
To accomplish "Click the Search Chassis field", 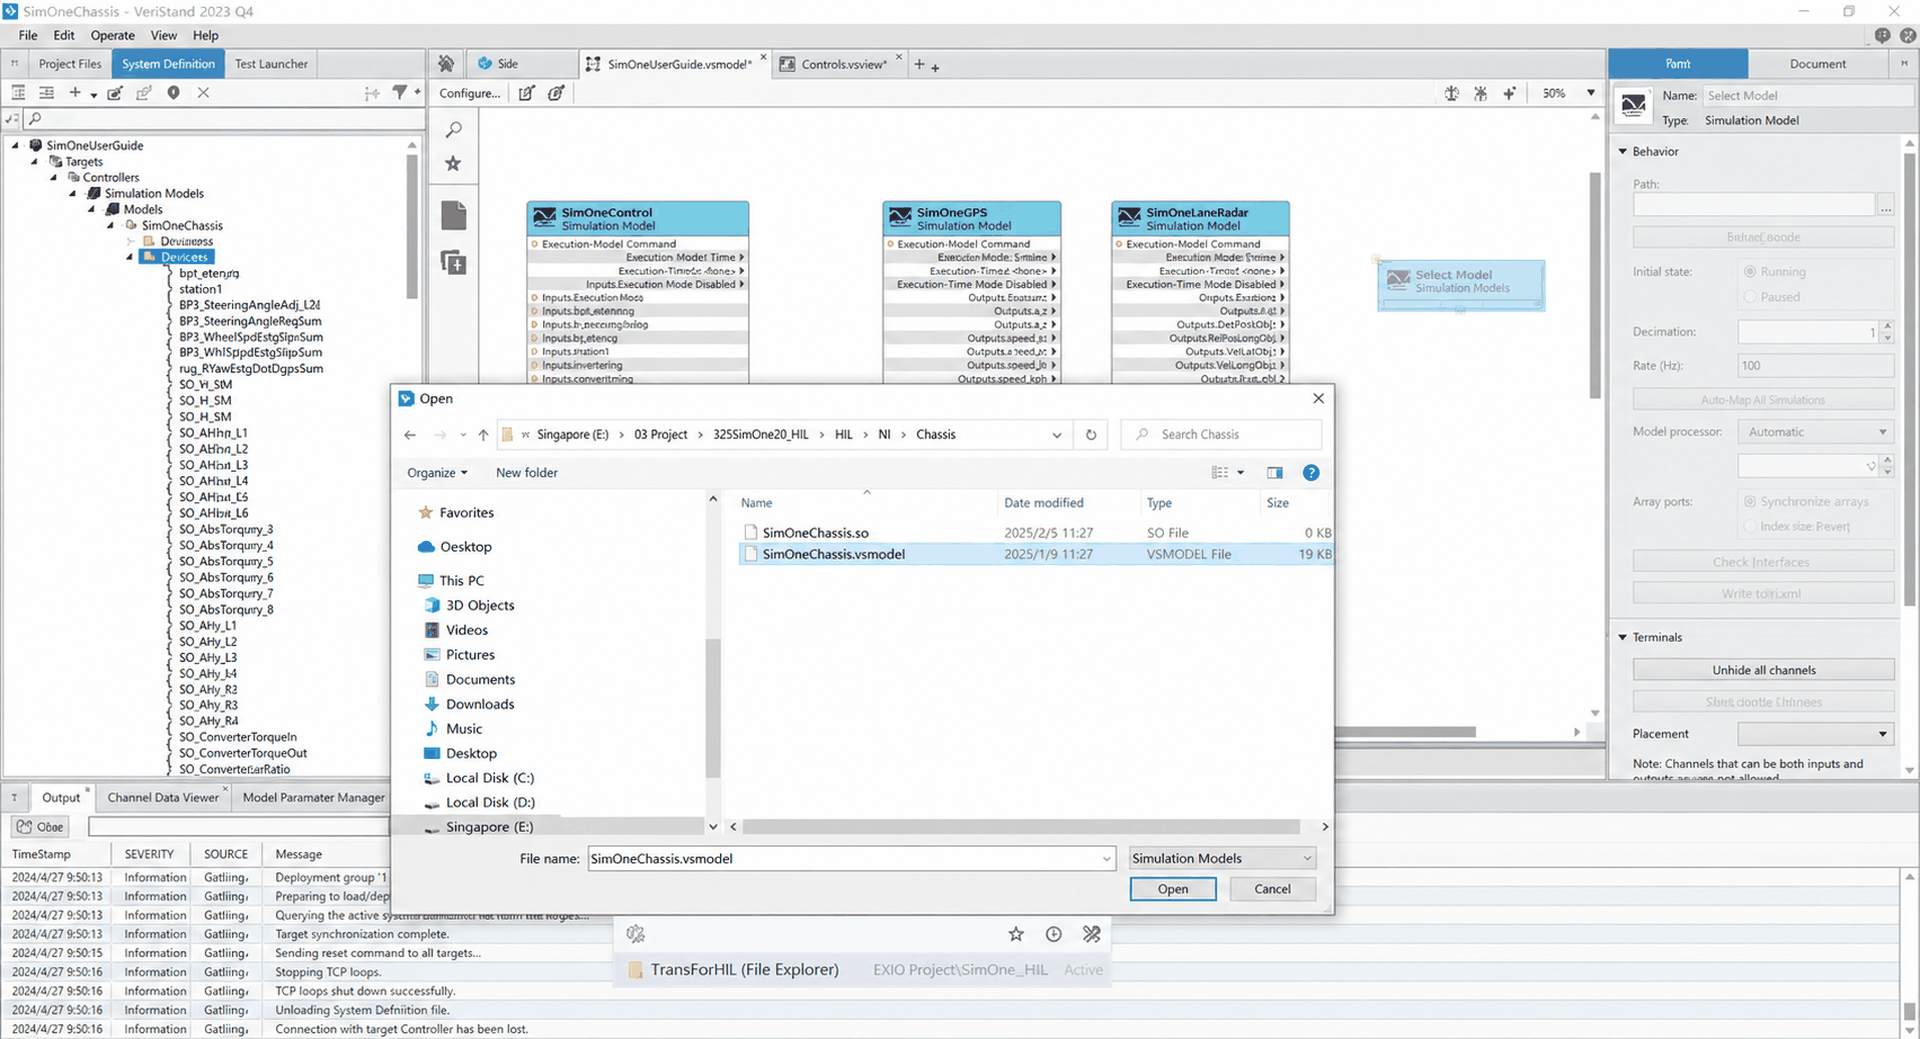I will 1221,435.
